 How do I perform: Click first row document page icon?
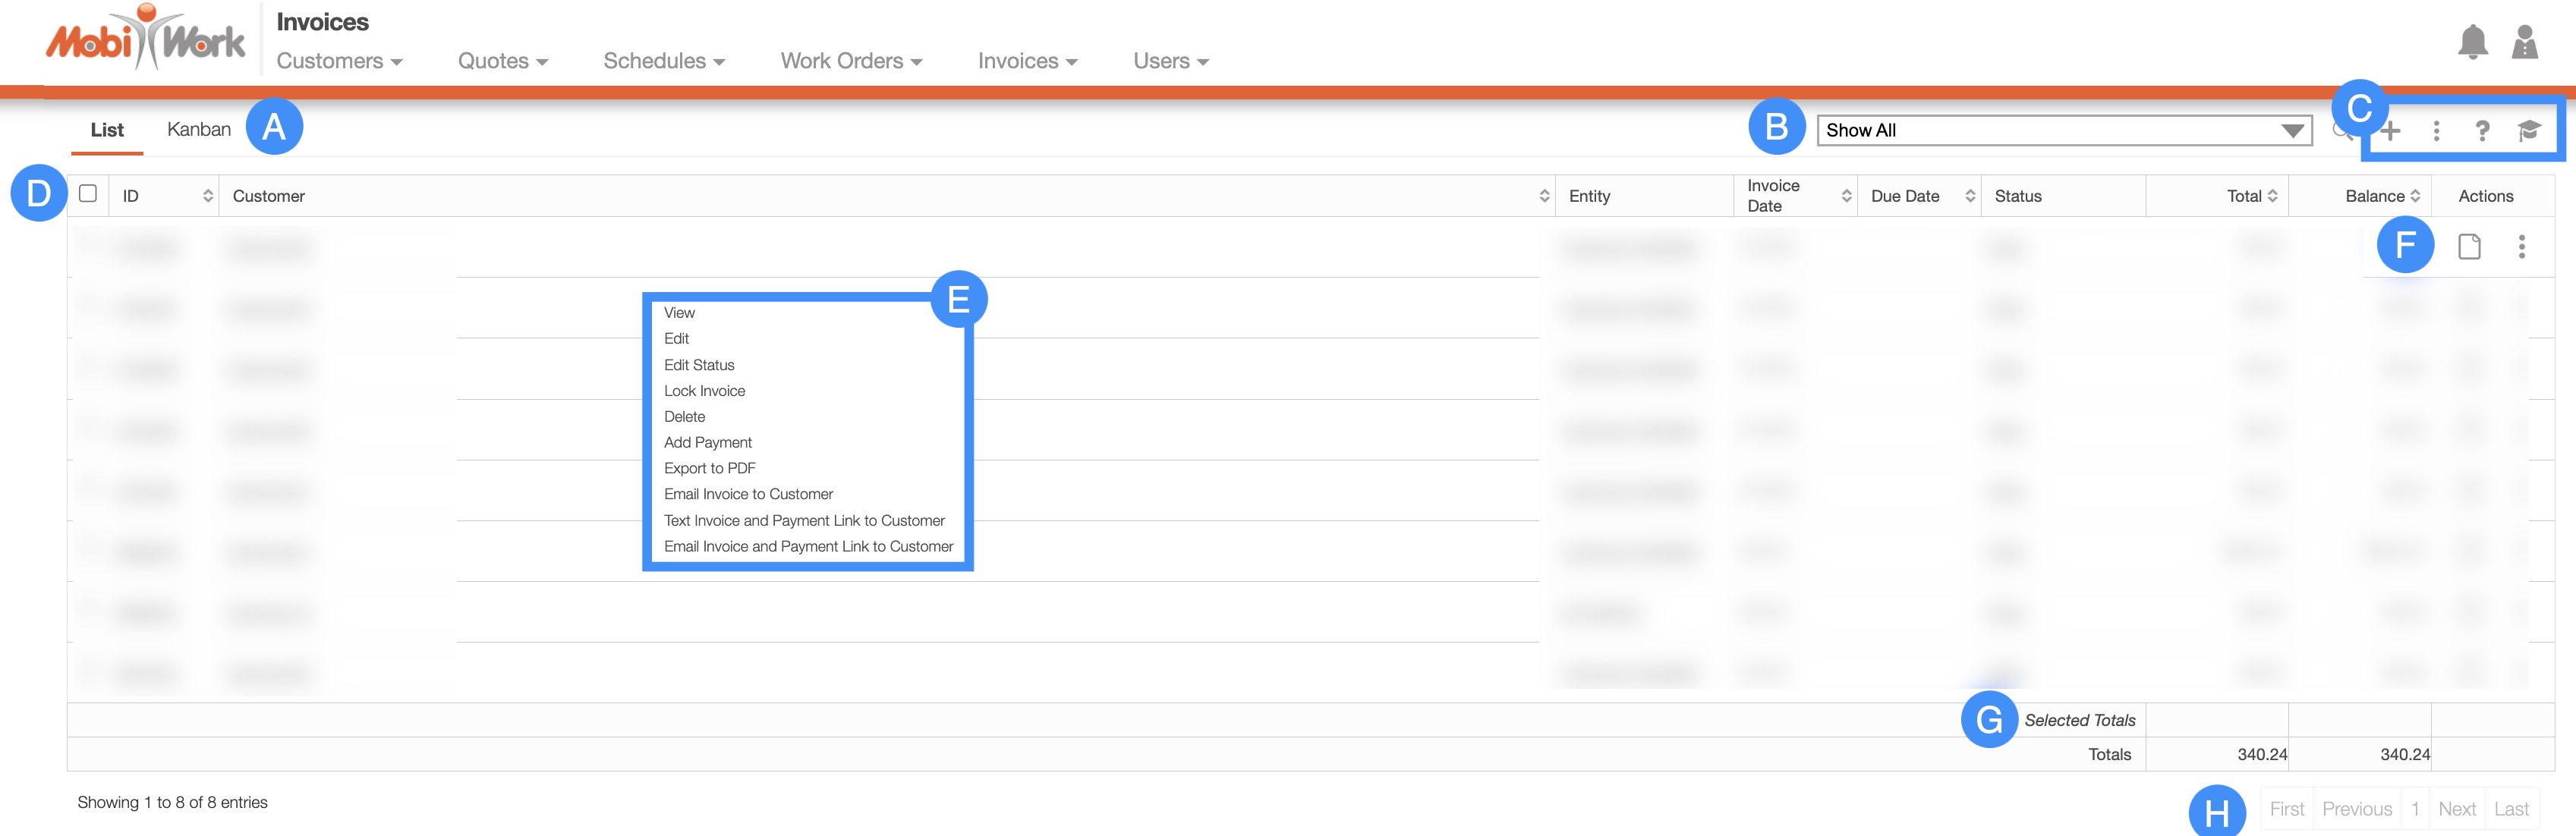click(x=2469, y=247)
